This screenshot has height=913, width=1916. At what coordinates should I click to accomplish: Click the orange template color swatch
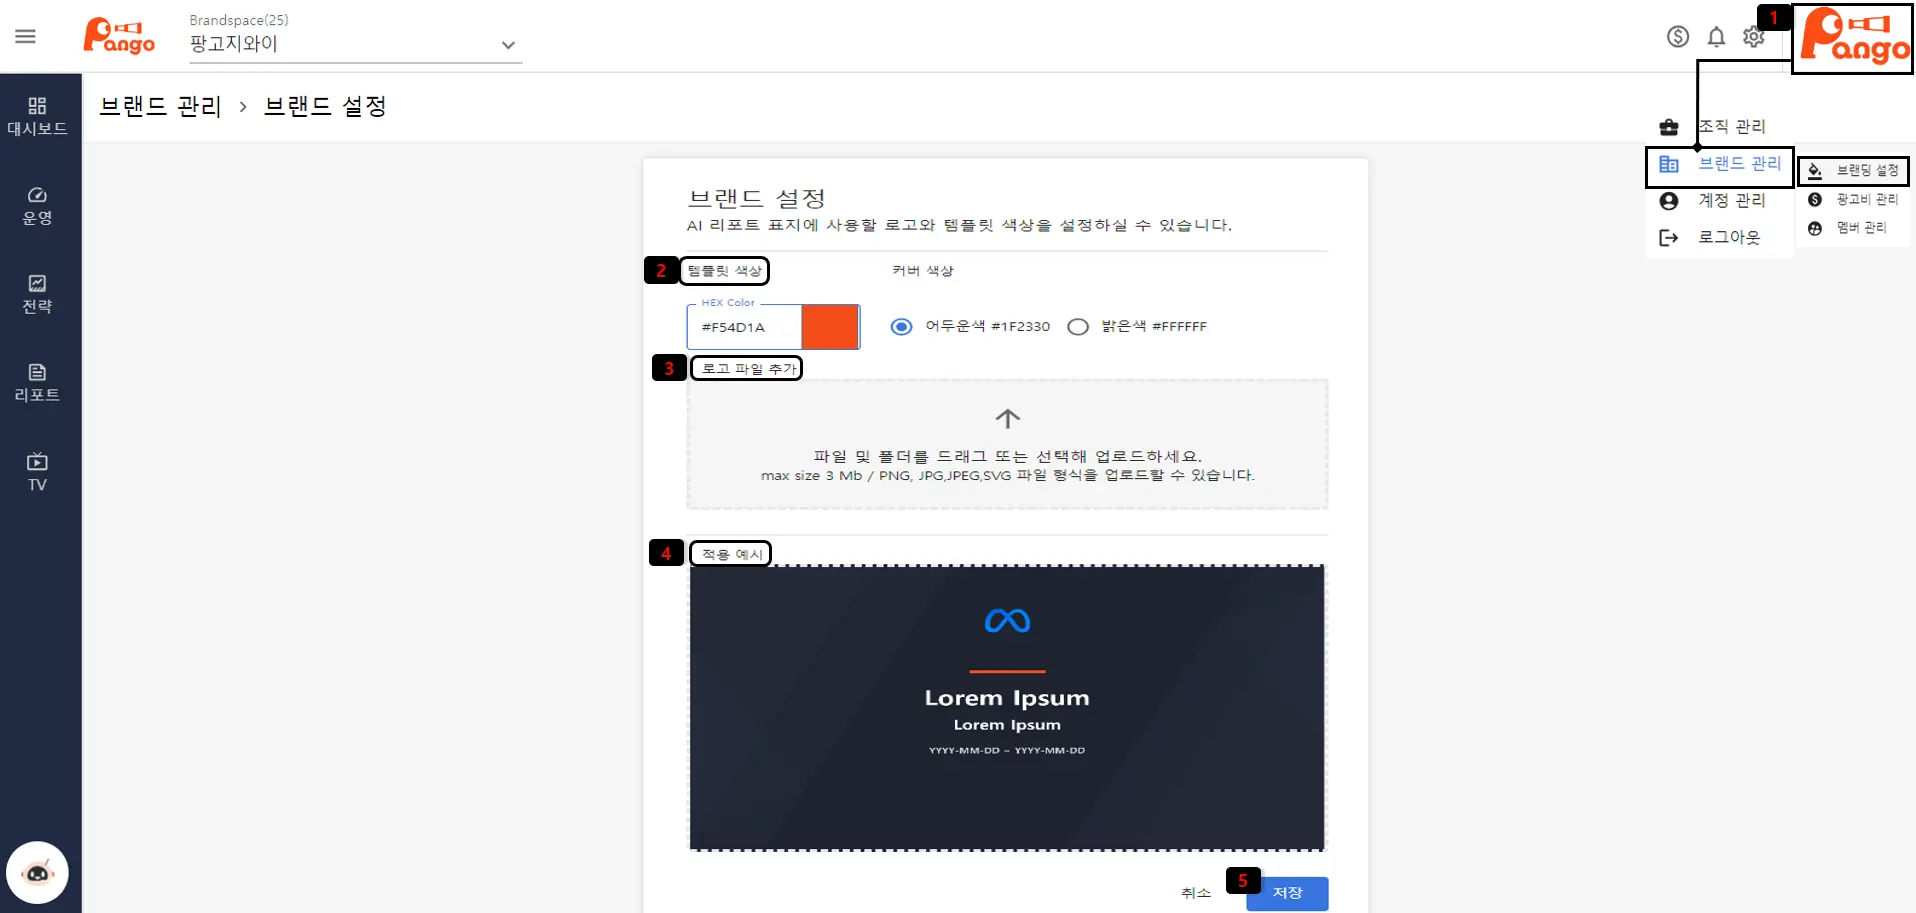pyautogui.click(x=830, y=327)
